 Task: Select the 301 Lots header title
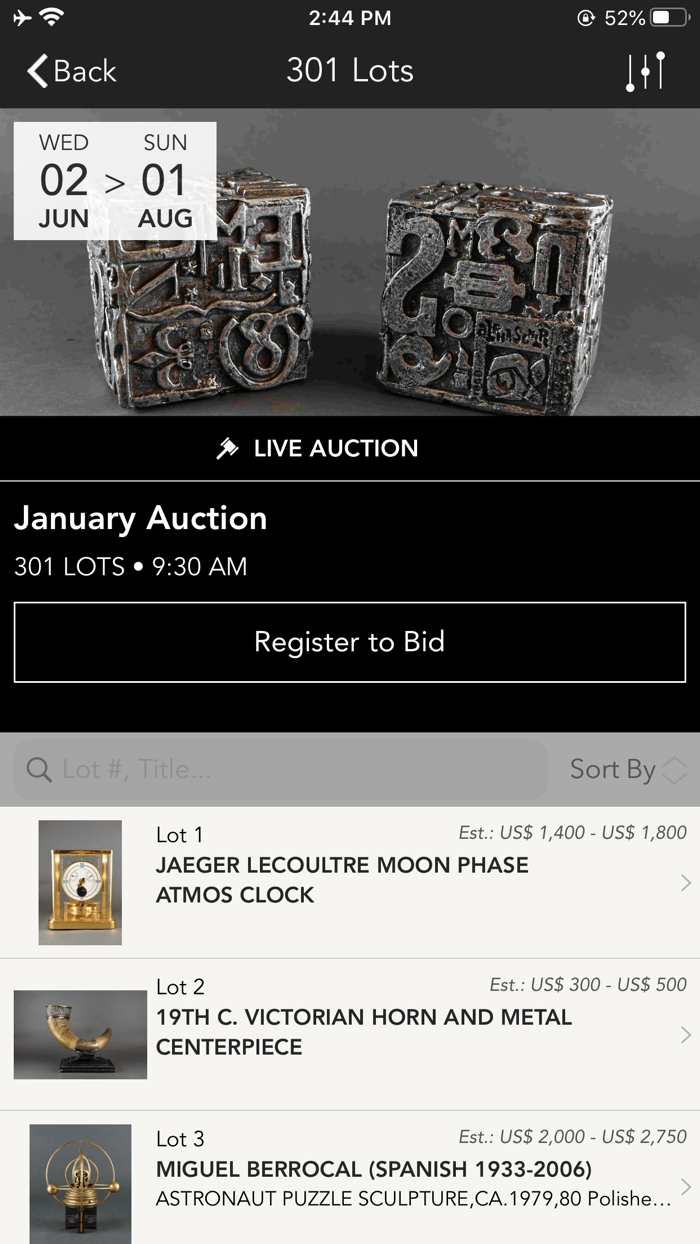click(350, 70)
